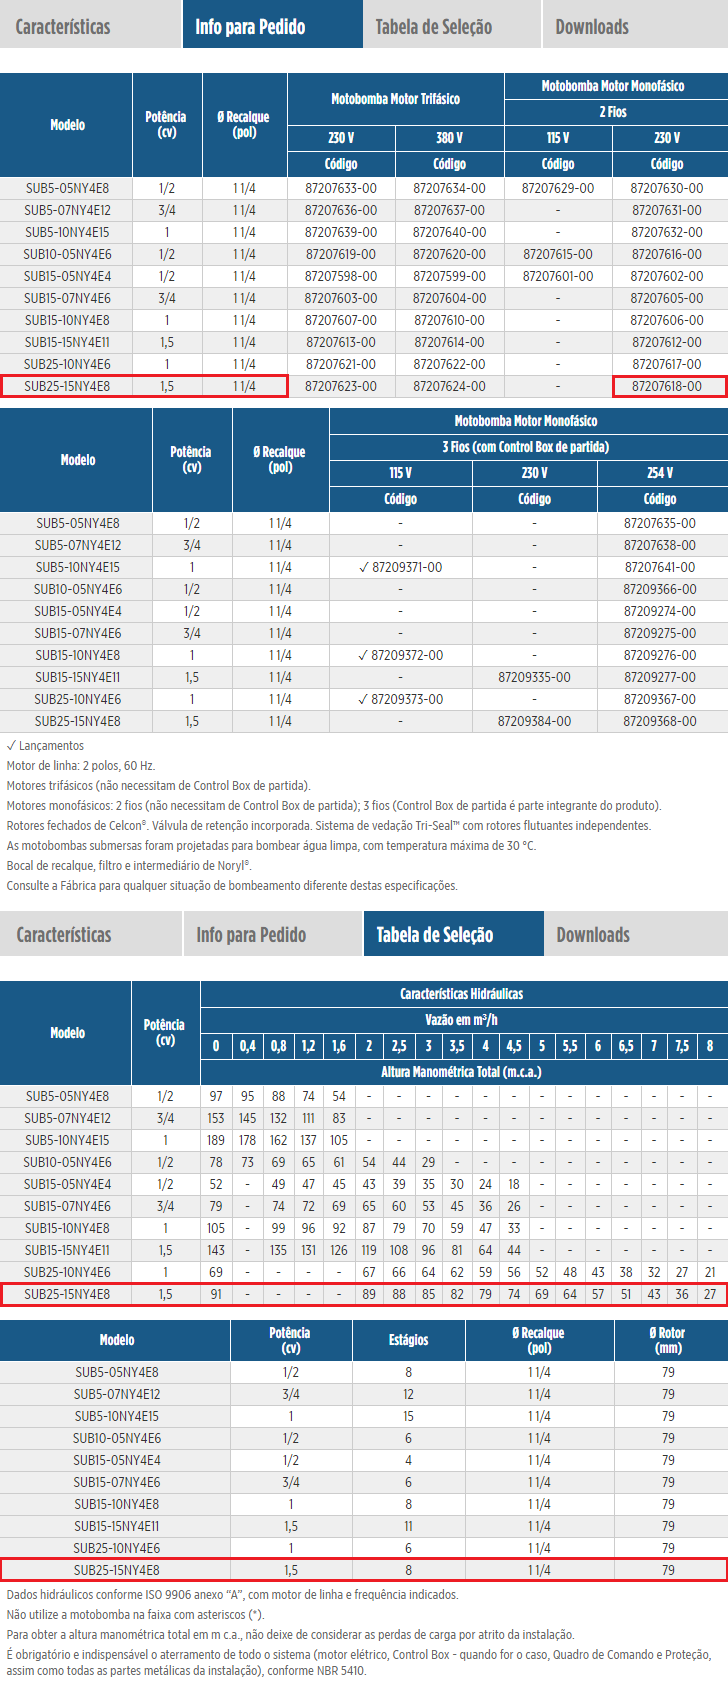The image size is (728, 1681).
Task: Select launch code 87209371-00 with checkmark
Action: [x=400, y=567]
